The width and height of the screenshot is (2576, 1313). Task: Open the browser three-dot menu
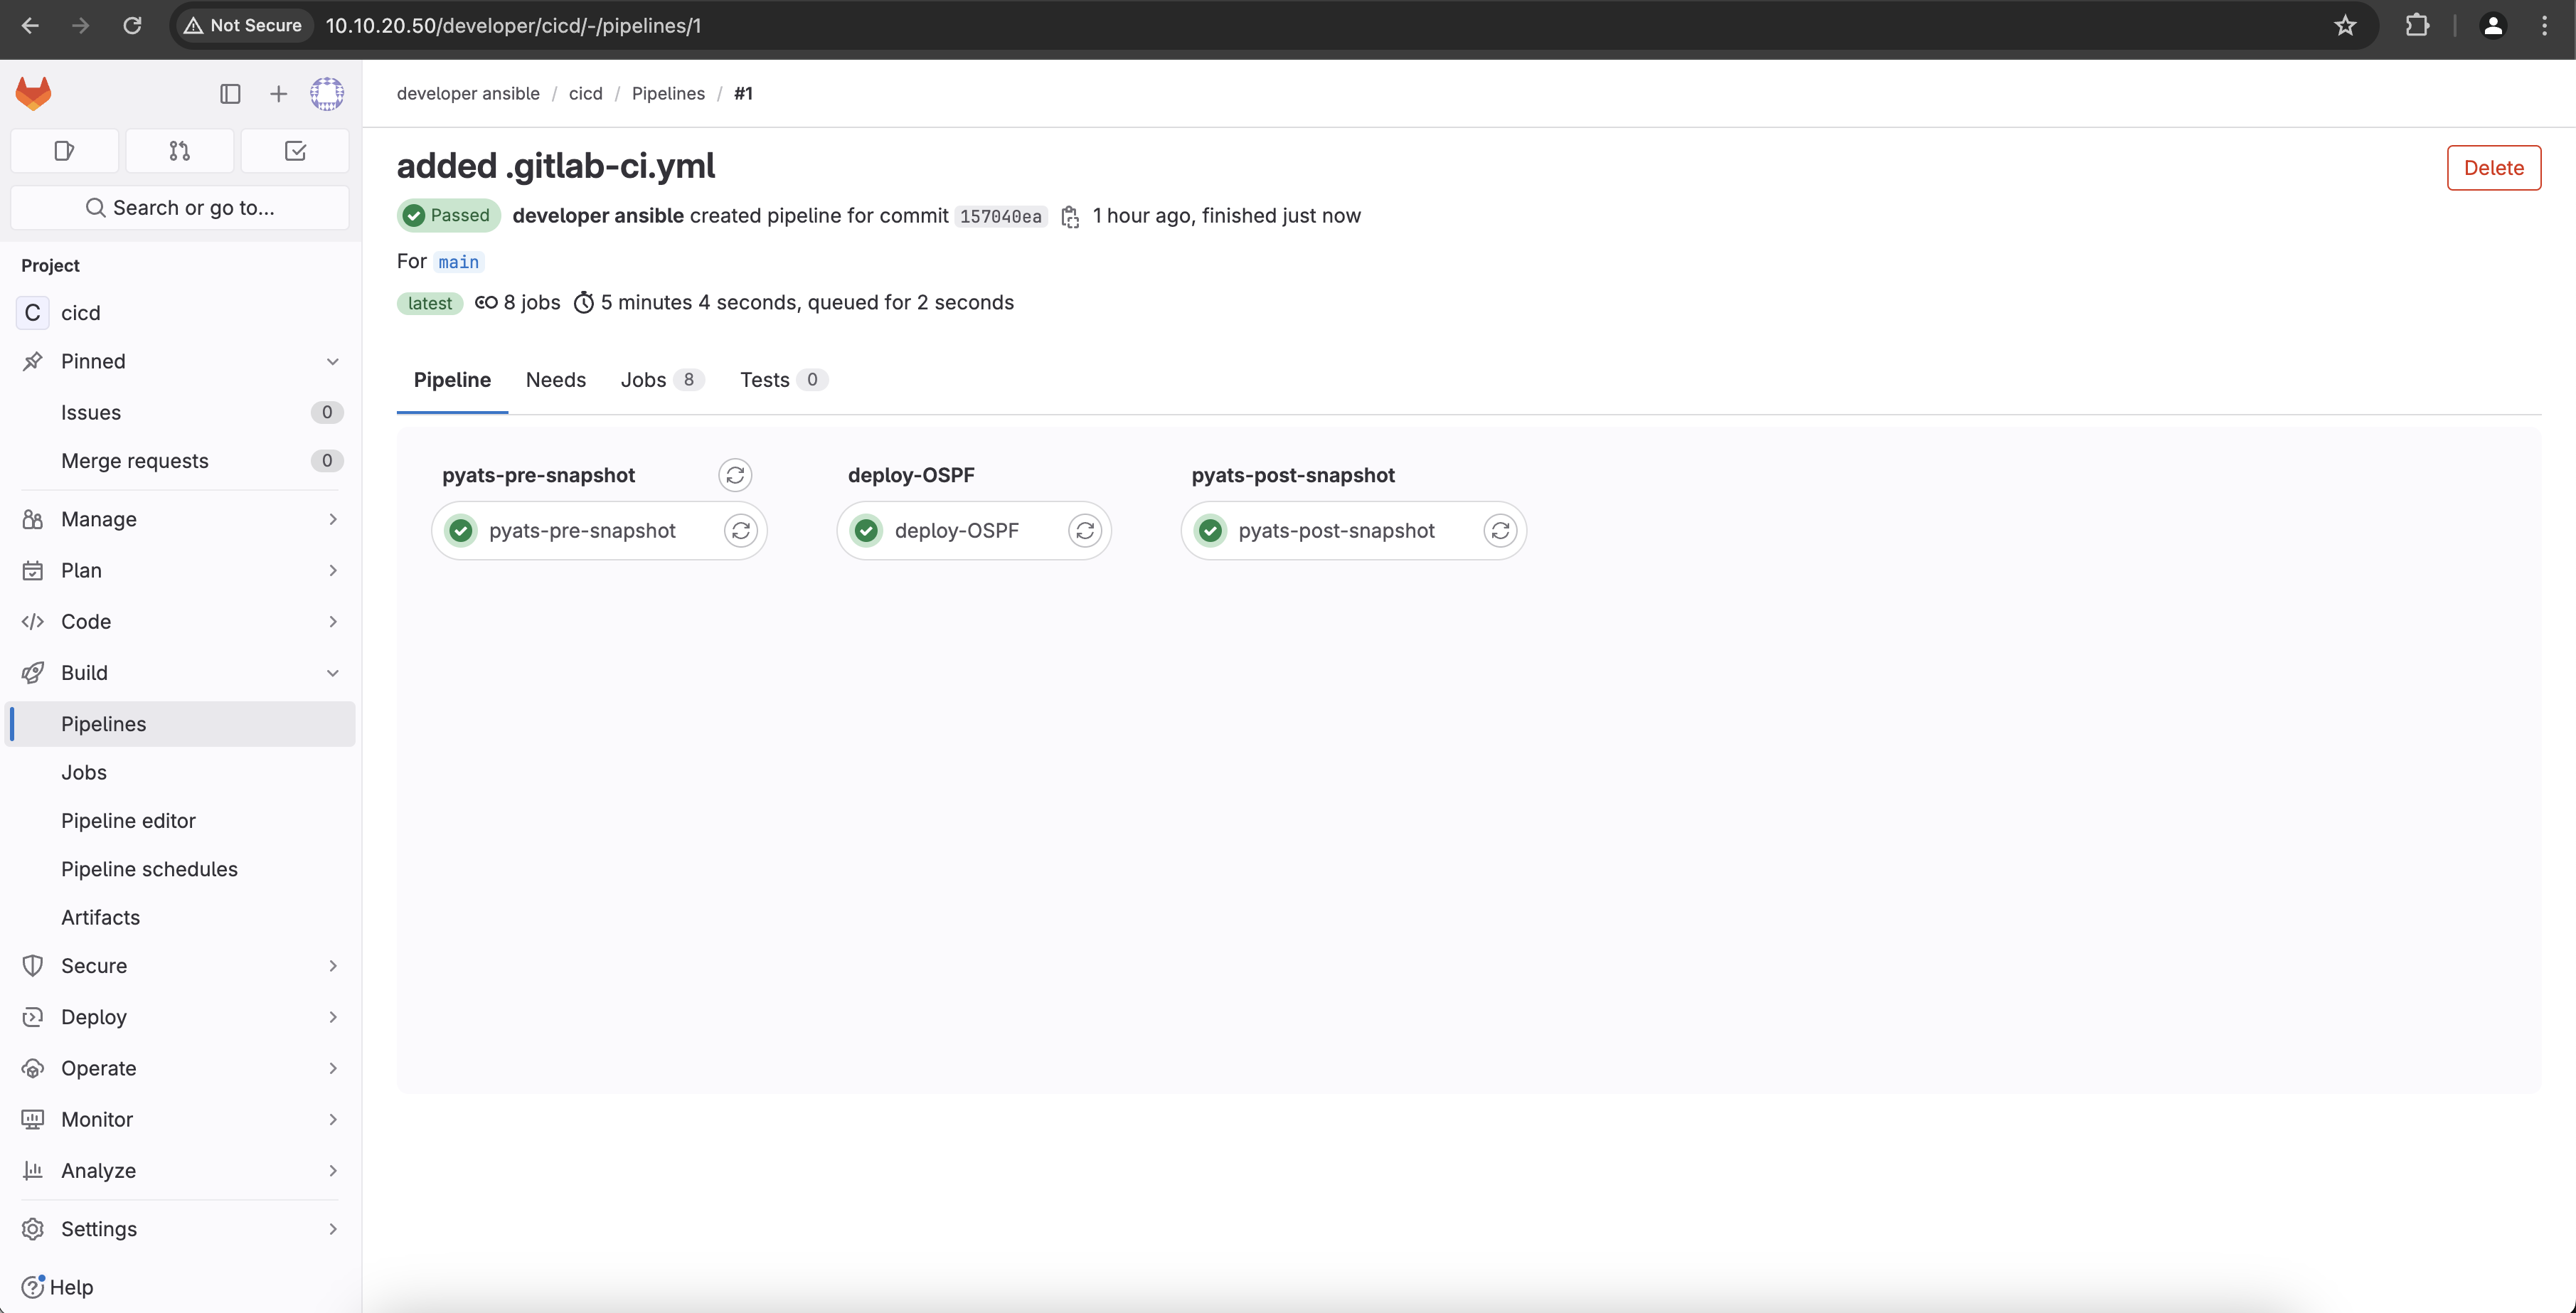pos(2545,26)
